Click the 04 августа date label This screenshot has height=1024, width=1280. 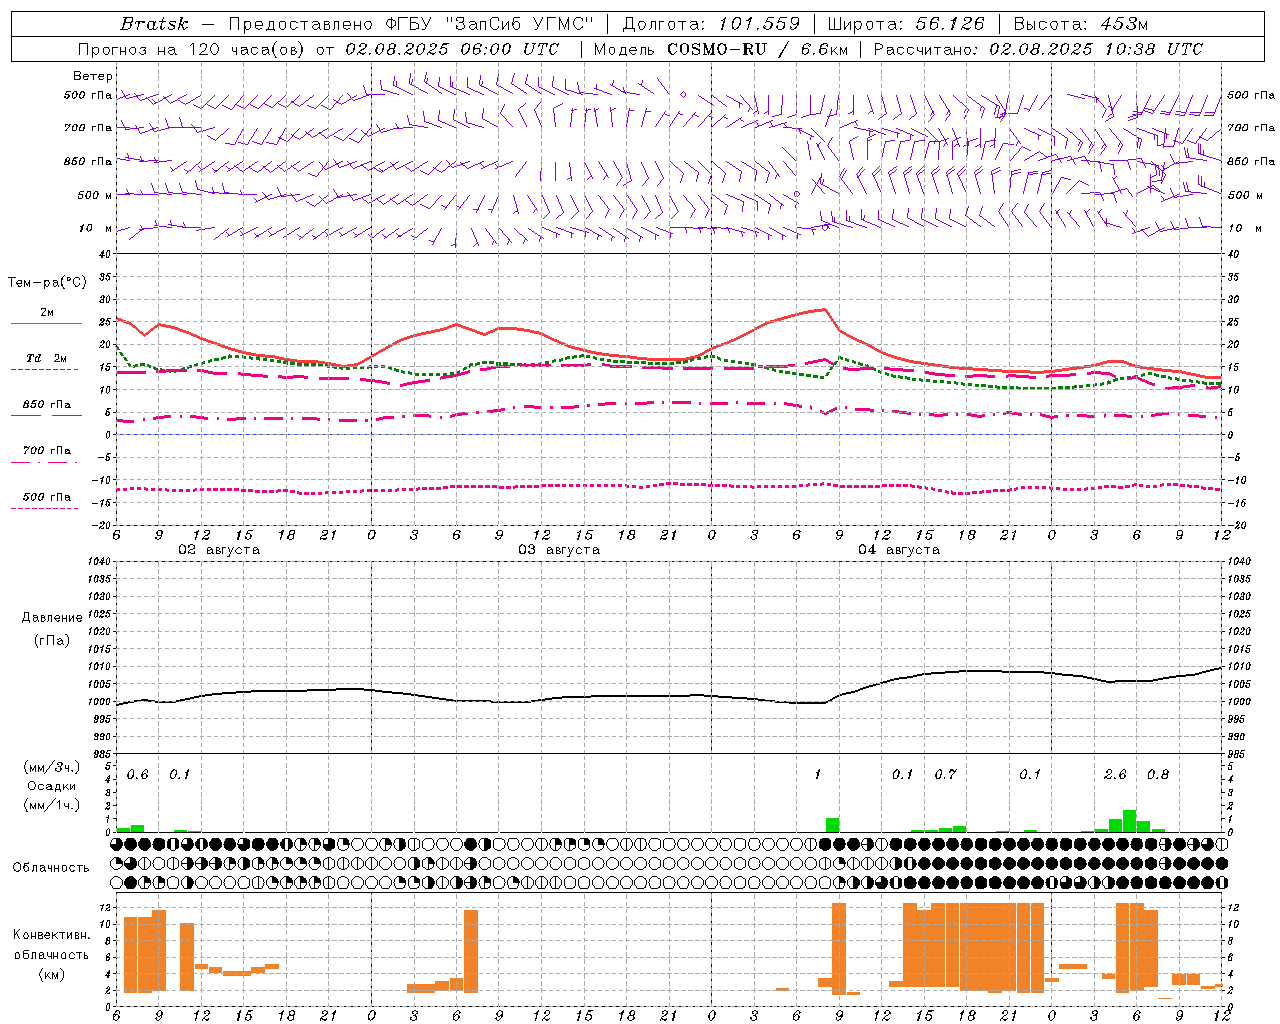(899, 550)
